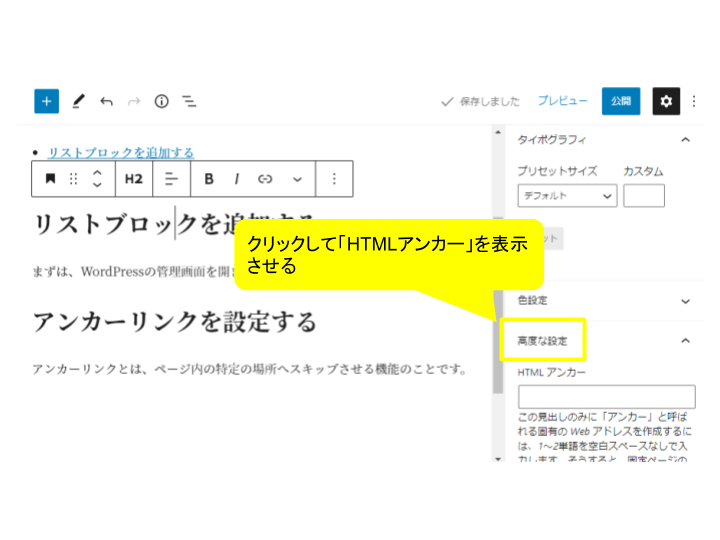
Task: Open the text alignment option
Action: point(171,179)
